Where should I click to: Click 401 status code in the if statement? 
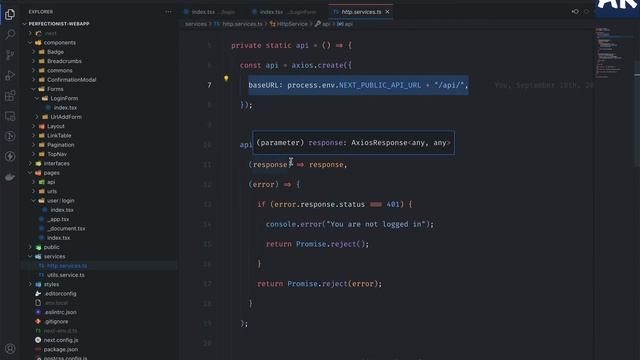[x=393, y=204]
